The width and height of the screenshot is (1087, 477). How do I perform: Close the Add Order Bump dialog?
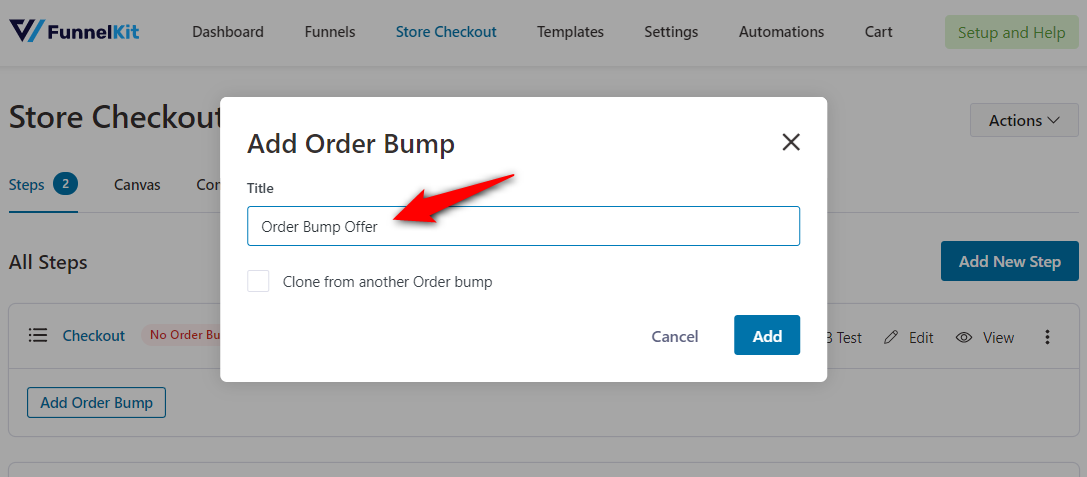tap(791, 143)
